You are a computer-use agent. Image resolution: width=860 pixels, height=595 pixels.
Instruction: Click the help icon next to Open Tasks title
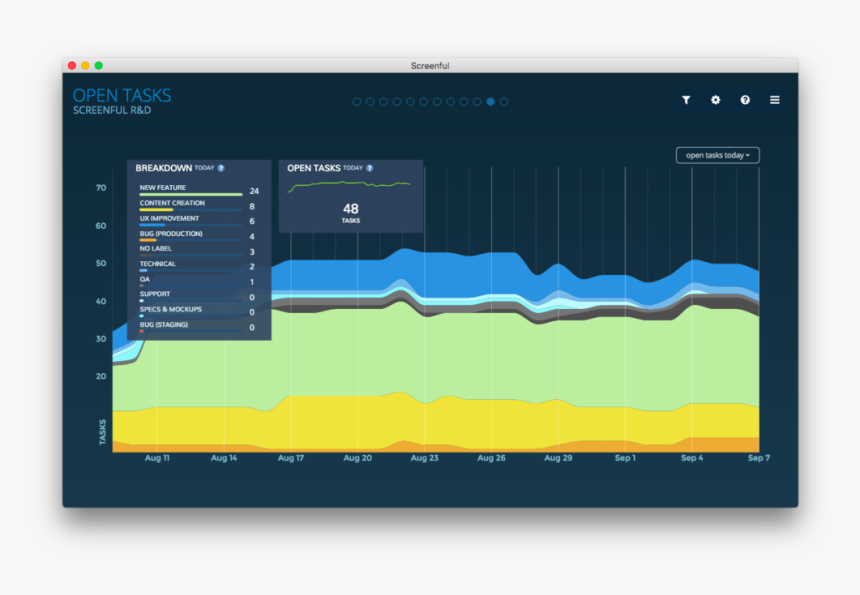point(369,169)
